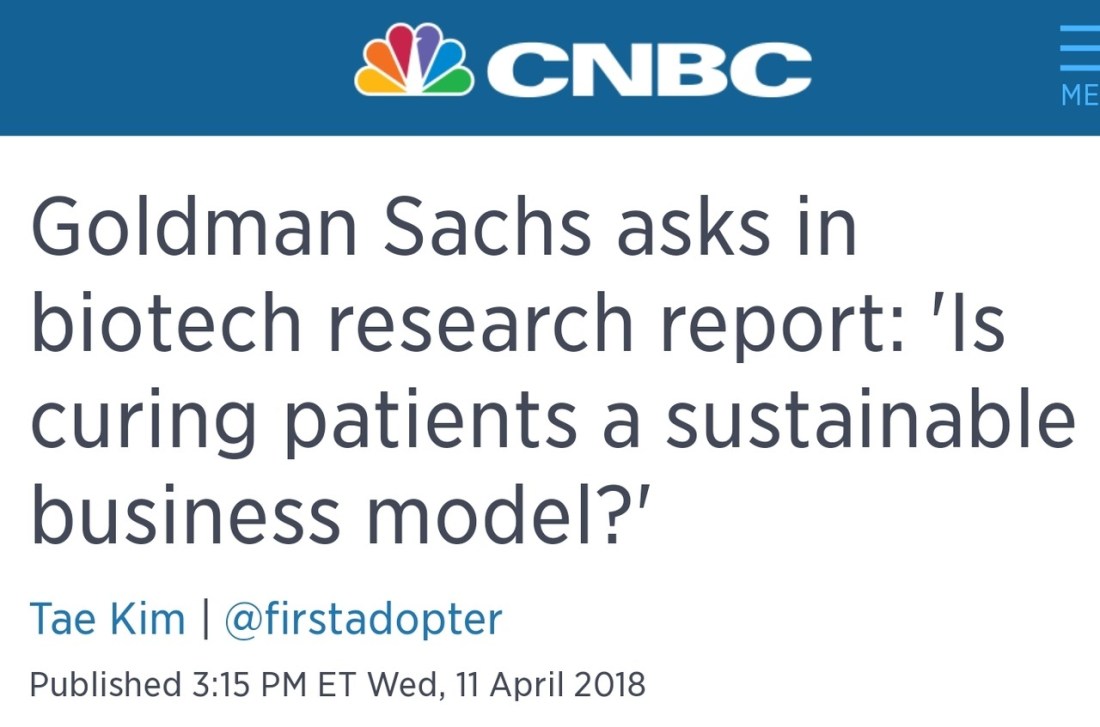The height and width of the screenshot is (727, 1100).
Task: Click '11 April 2018' in the publish line
Action: [551, 685]
